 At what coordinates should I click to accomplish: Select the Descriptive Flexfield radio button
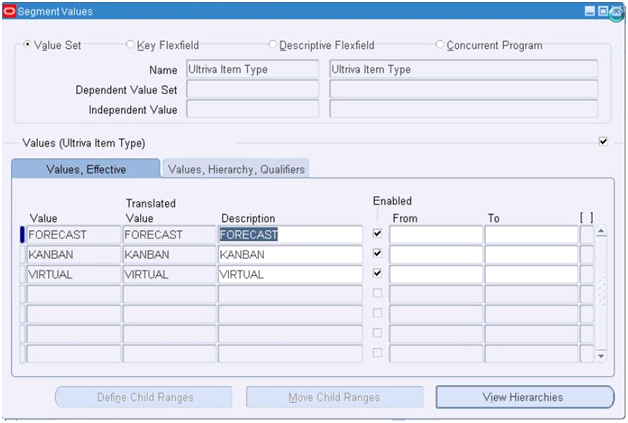[272, 44]
